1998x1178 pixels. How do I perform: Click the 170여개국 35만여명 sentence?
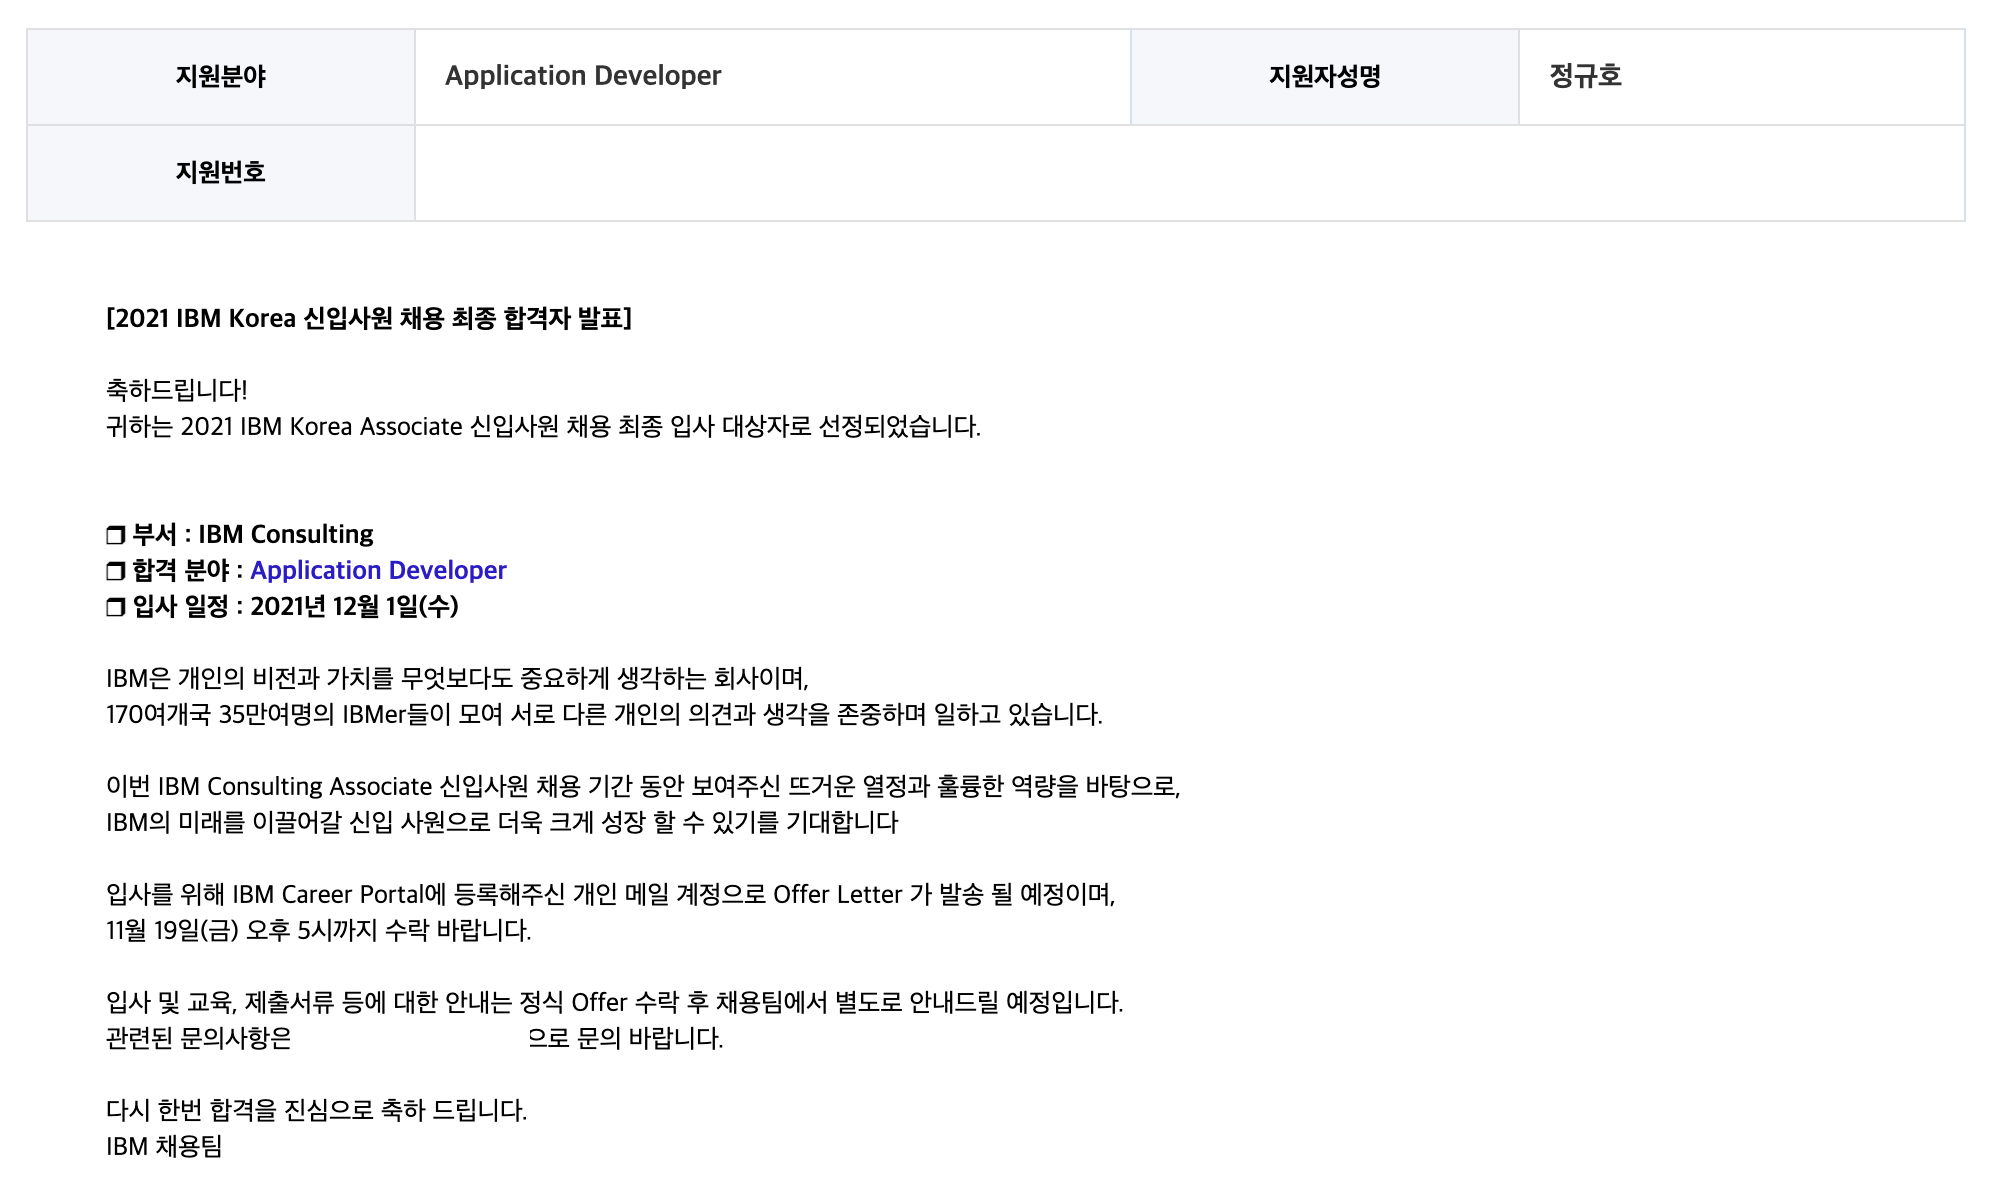[604, 714]
